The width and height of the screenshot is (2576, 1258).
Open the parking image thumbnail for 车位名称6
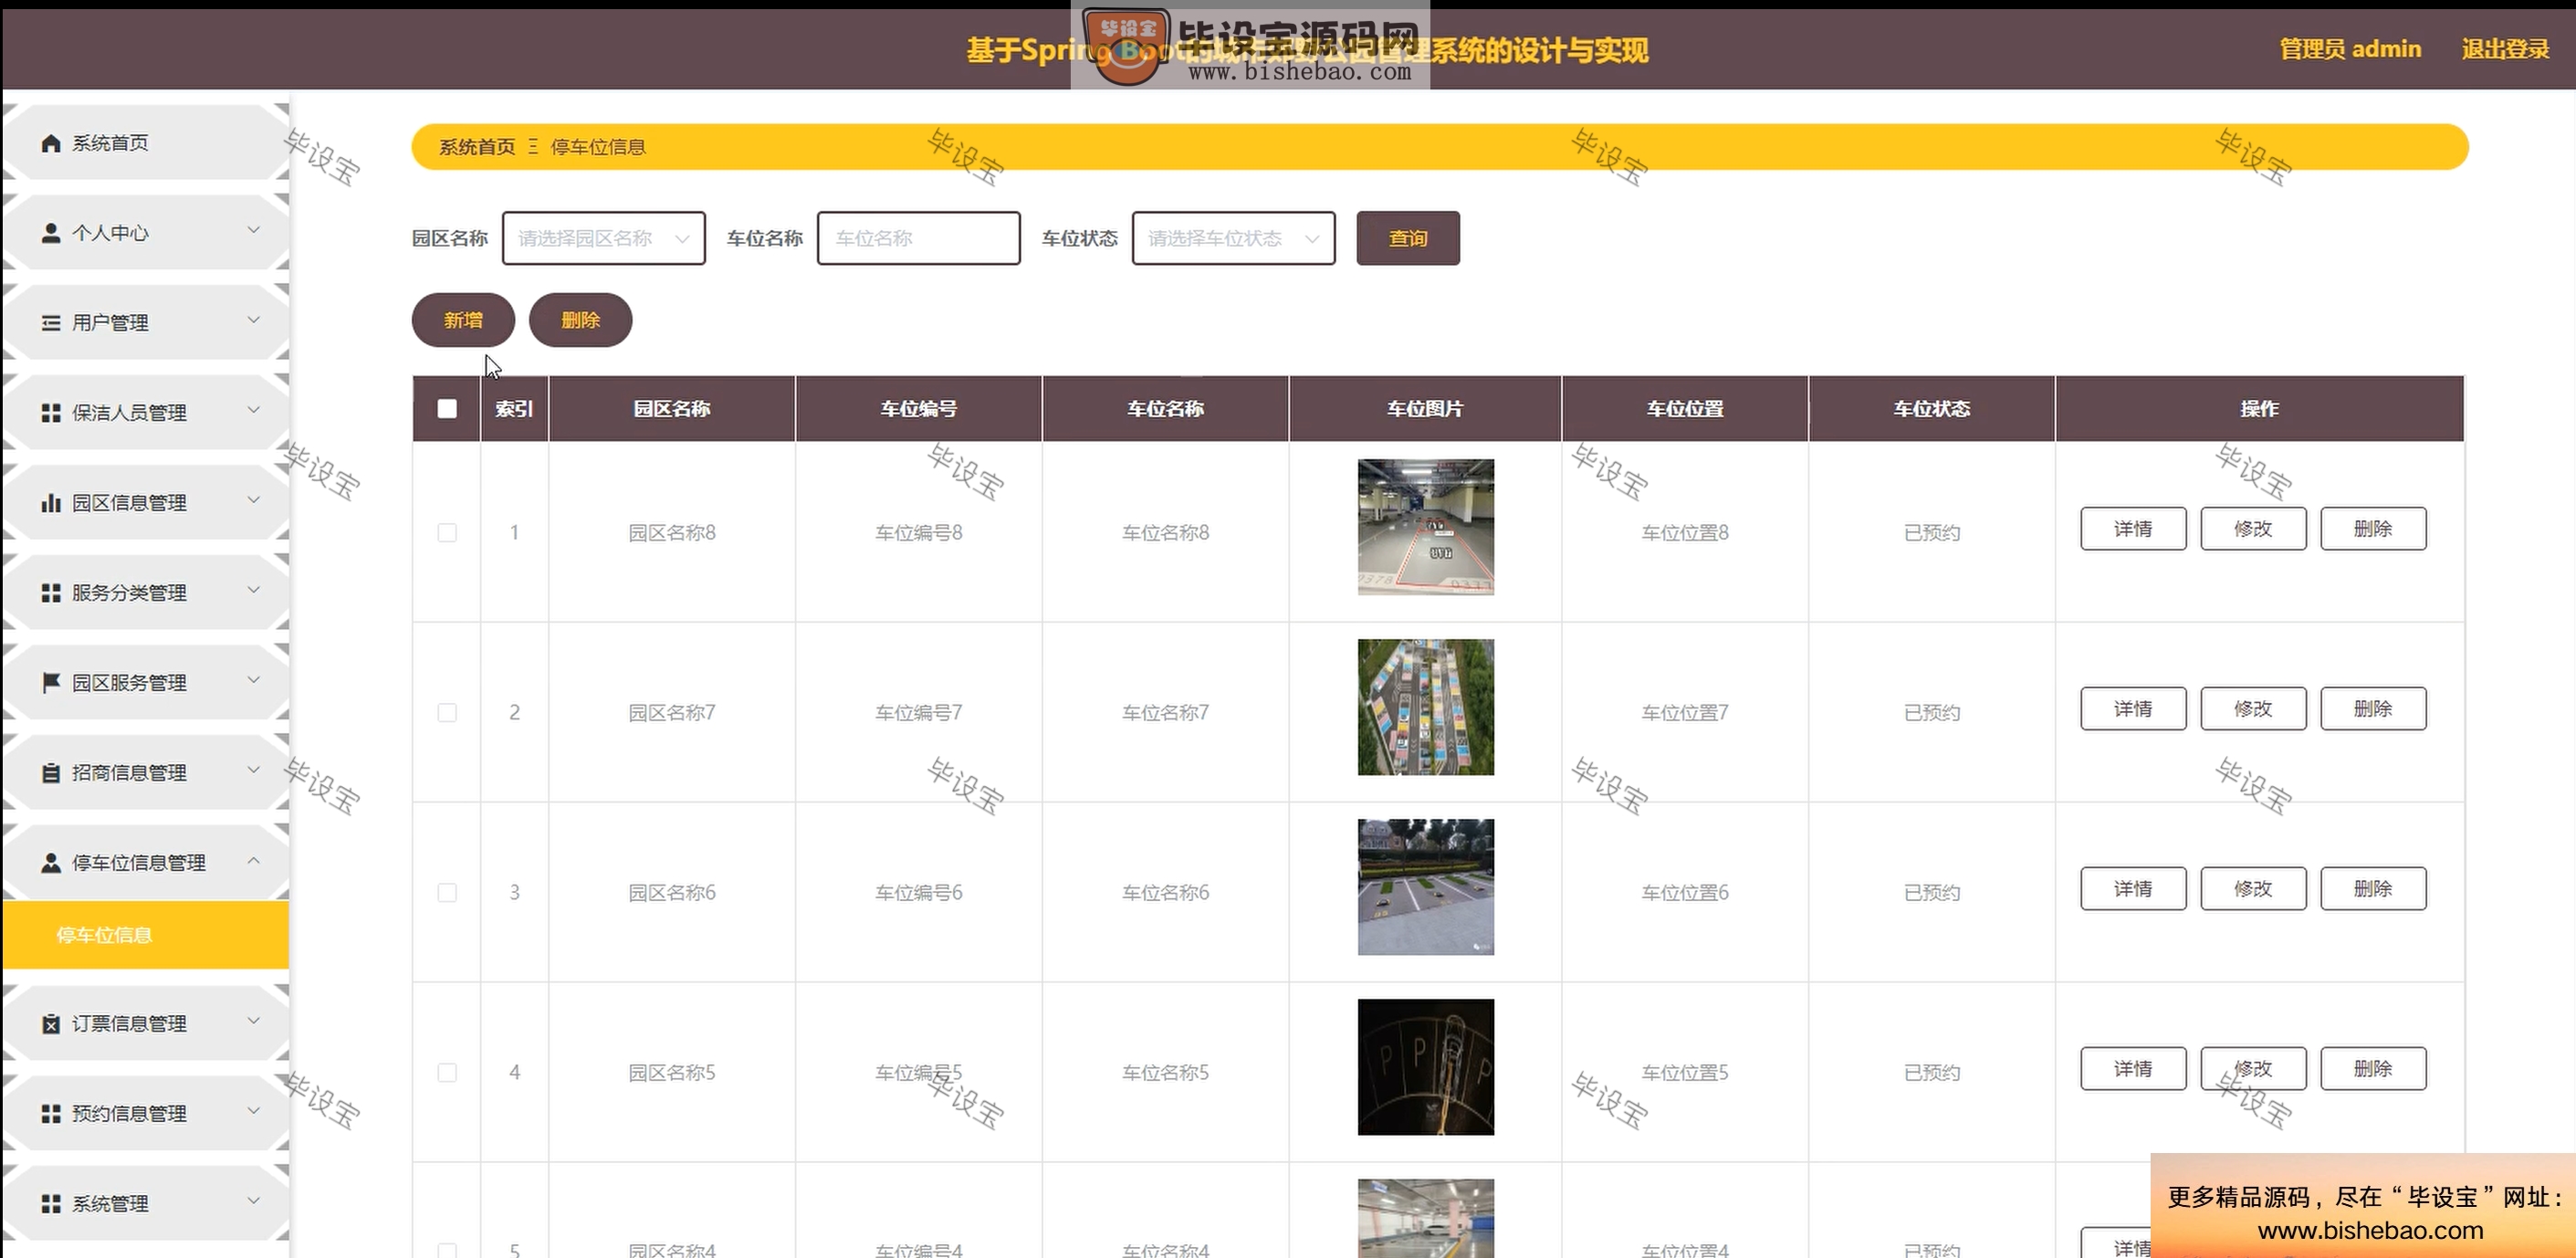click(x=1426, y=887)
